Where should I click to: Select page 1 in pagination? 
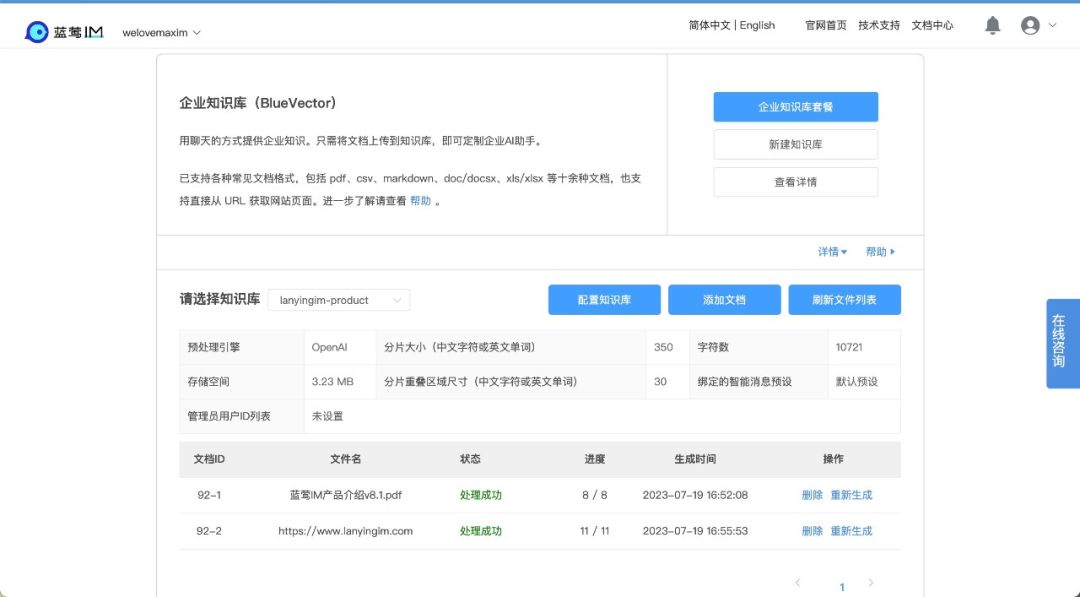842,587
